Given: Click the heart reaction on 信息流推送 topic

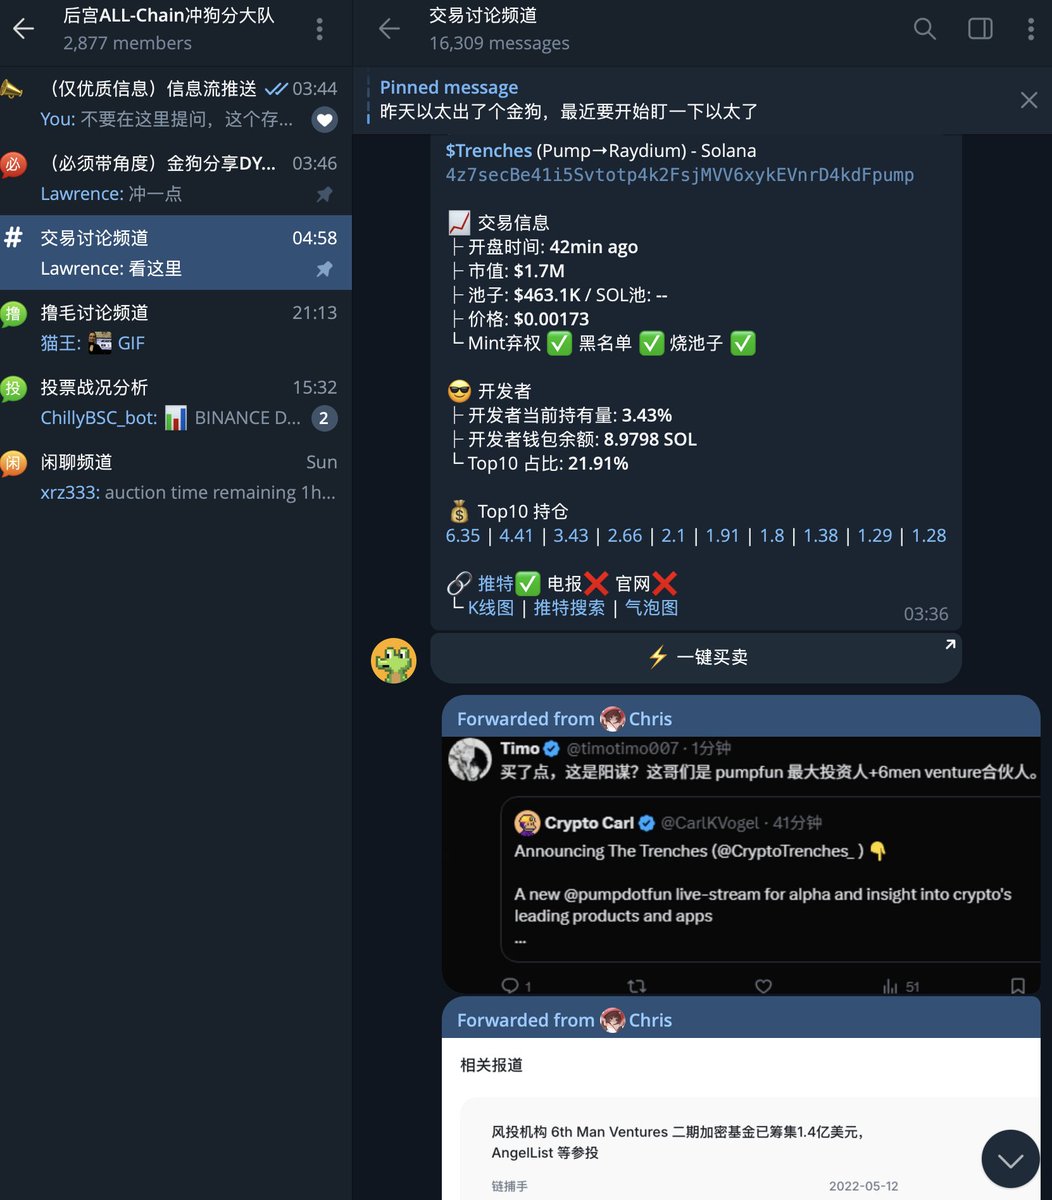Looking at the screenshot, I should (x=324, y=120).
